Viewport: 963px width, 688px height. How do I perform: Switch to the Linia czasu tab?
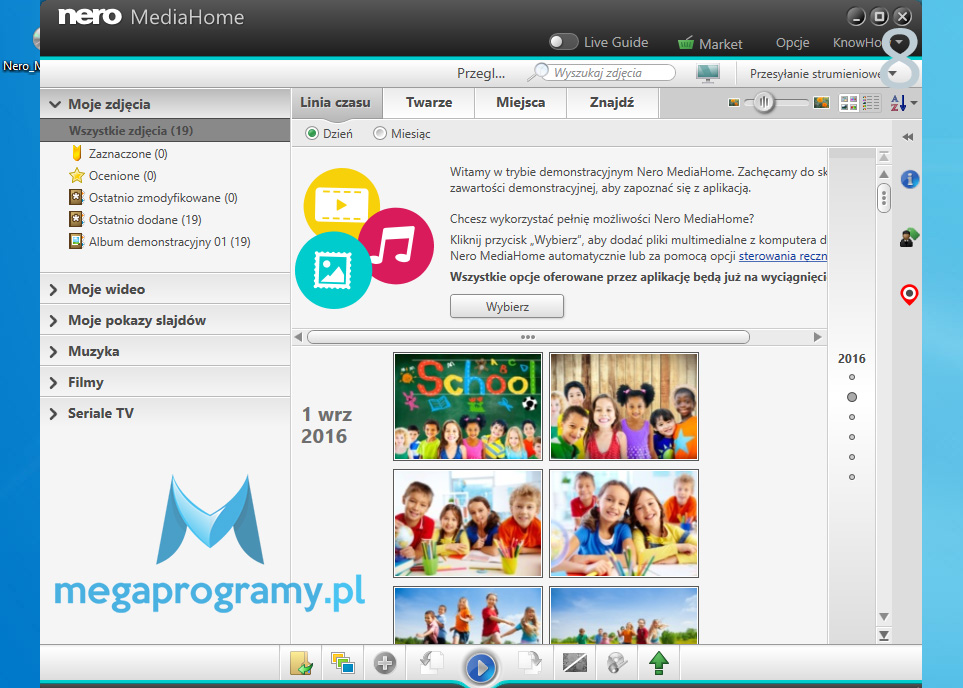335,103
